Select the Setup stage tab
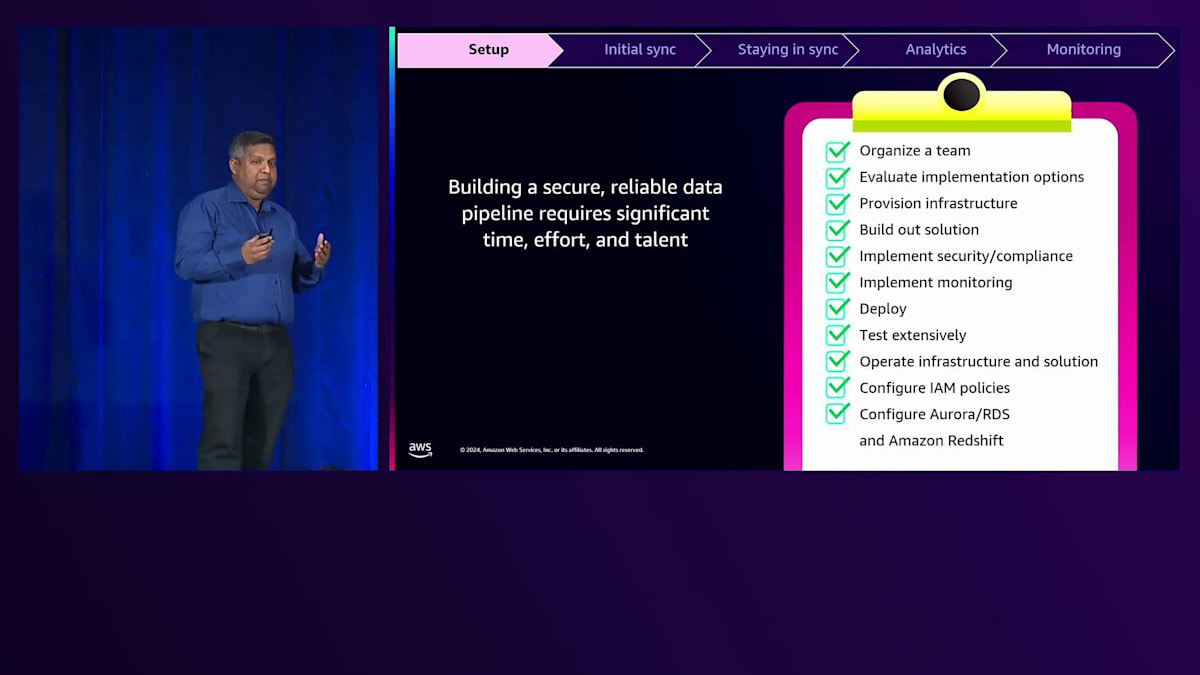 [x=481, y=50]
